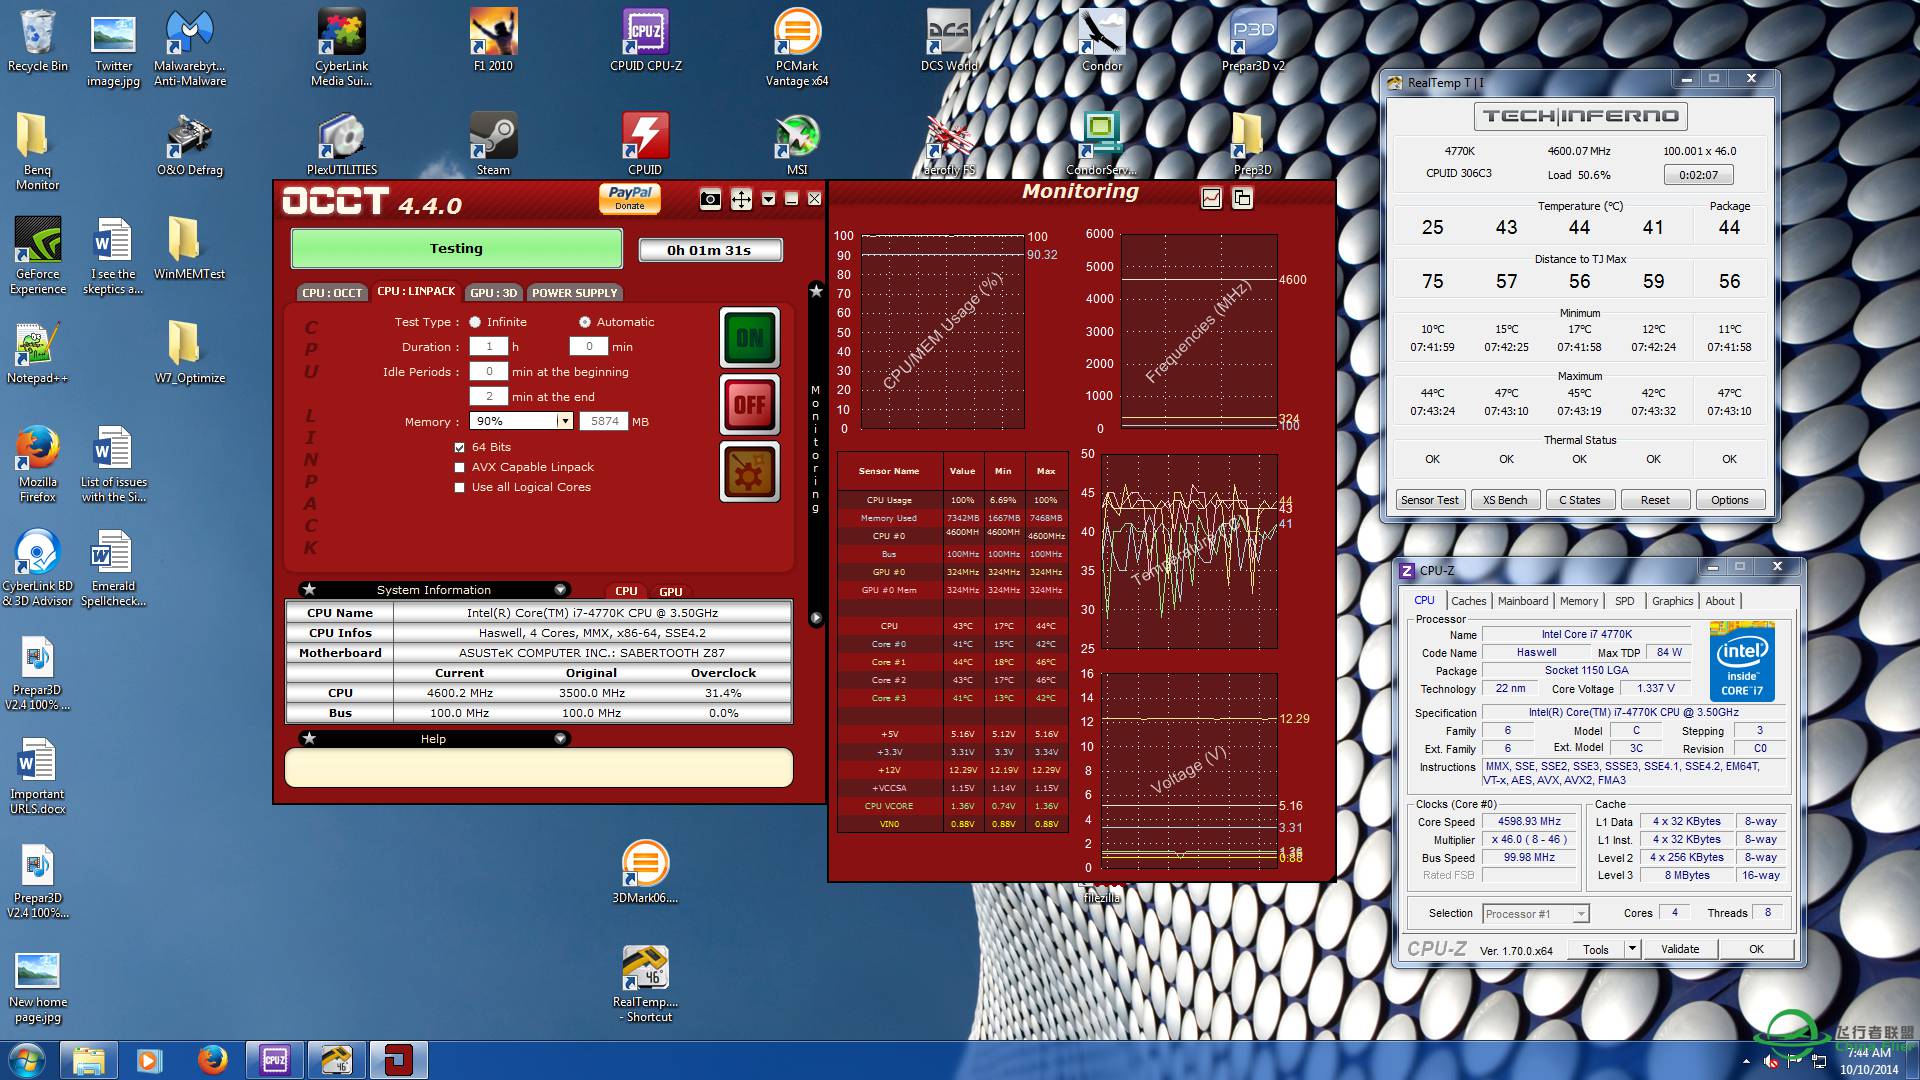Click the Help section star icon
This screenshot has width=1920, height=1080.
coord(310,738)
